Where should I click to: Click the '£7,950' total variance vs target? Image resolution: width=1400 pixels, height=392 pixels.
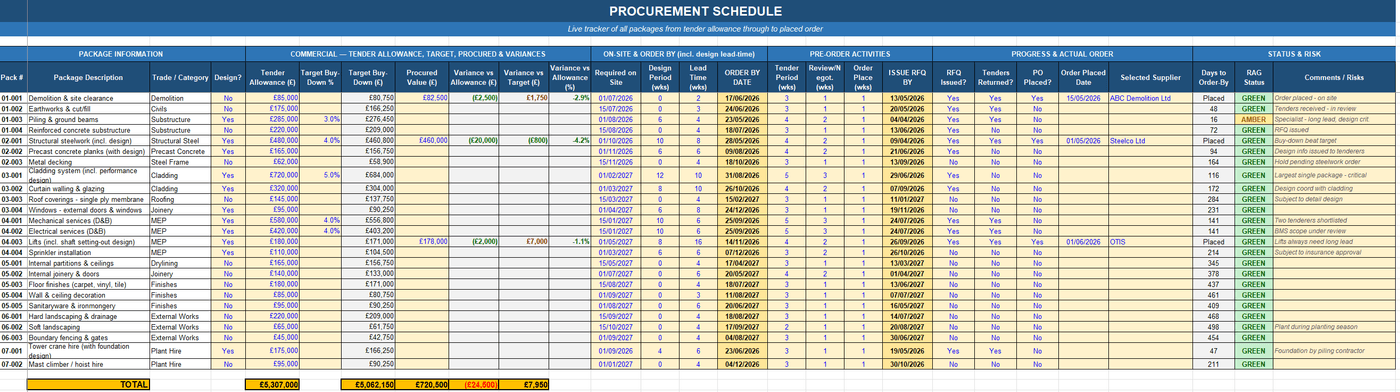point(524,384)
